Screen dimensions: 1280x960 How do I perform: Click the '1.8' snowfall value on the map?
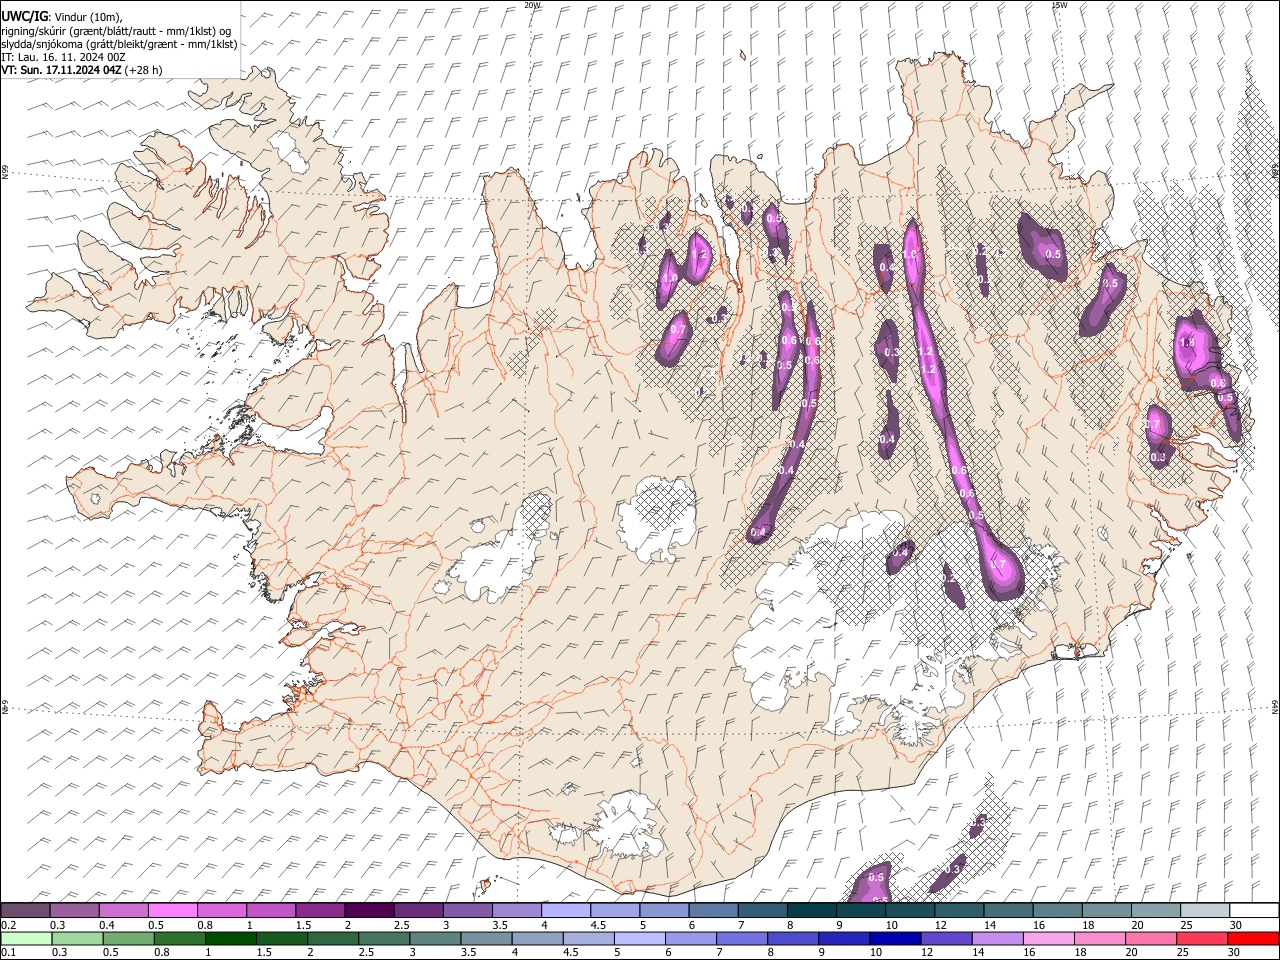click(1187, 343)
